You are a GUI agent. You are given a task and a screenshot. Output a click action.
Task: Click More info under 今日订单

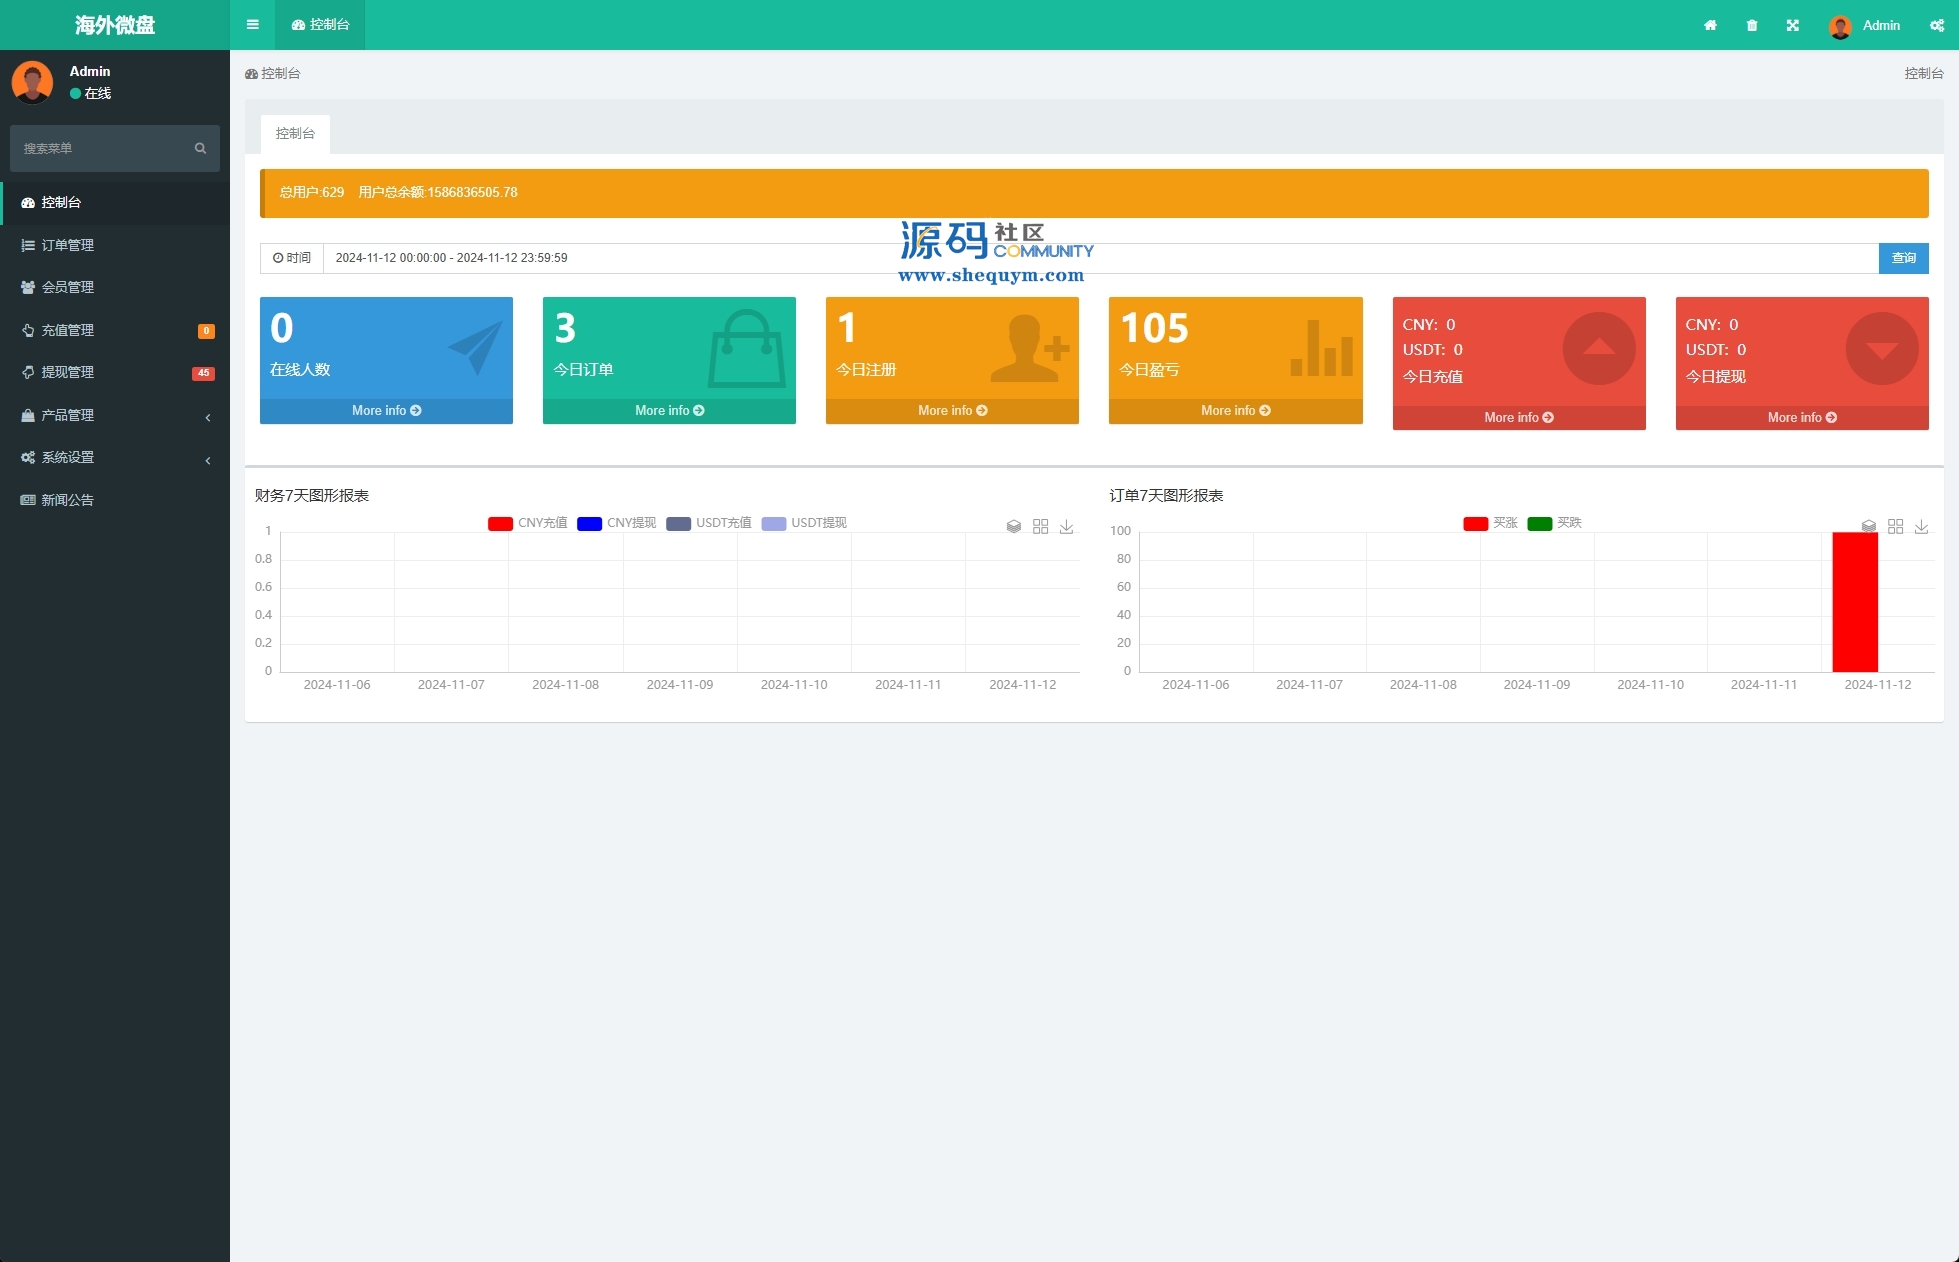coord(669,411)
